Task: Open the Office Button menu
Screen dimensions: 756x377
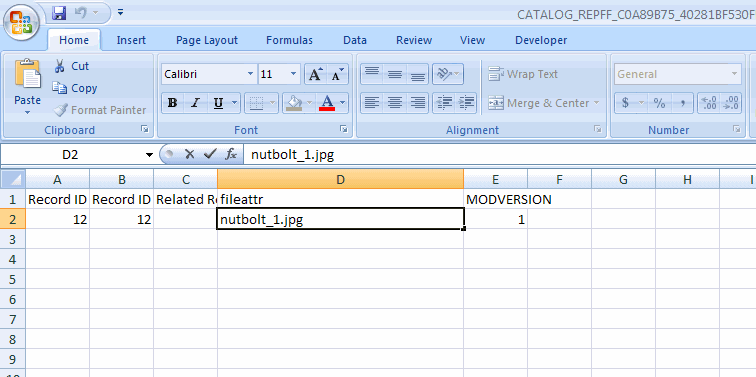Action: pos(21,22)
